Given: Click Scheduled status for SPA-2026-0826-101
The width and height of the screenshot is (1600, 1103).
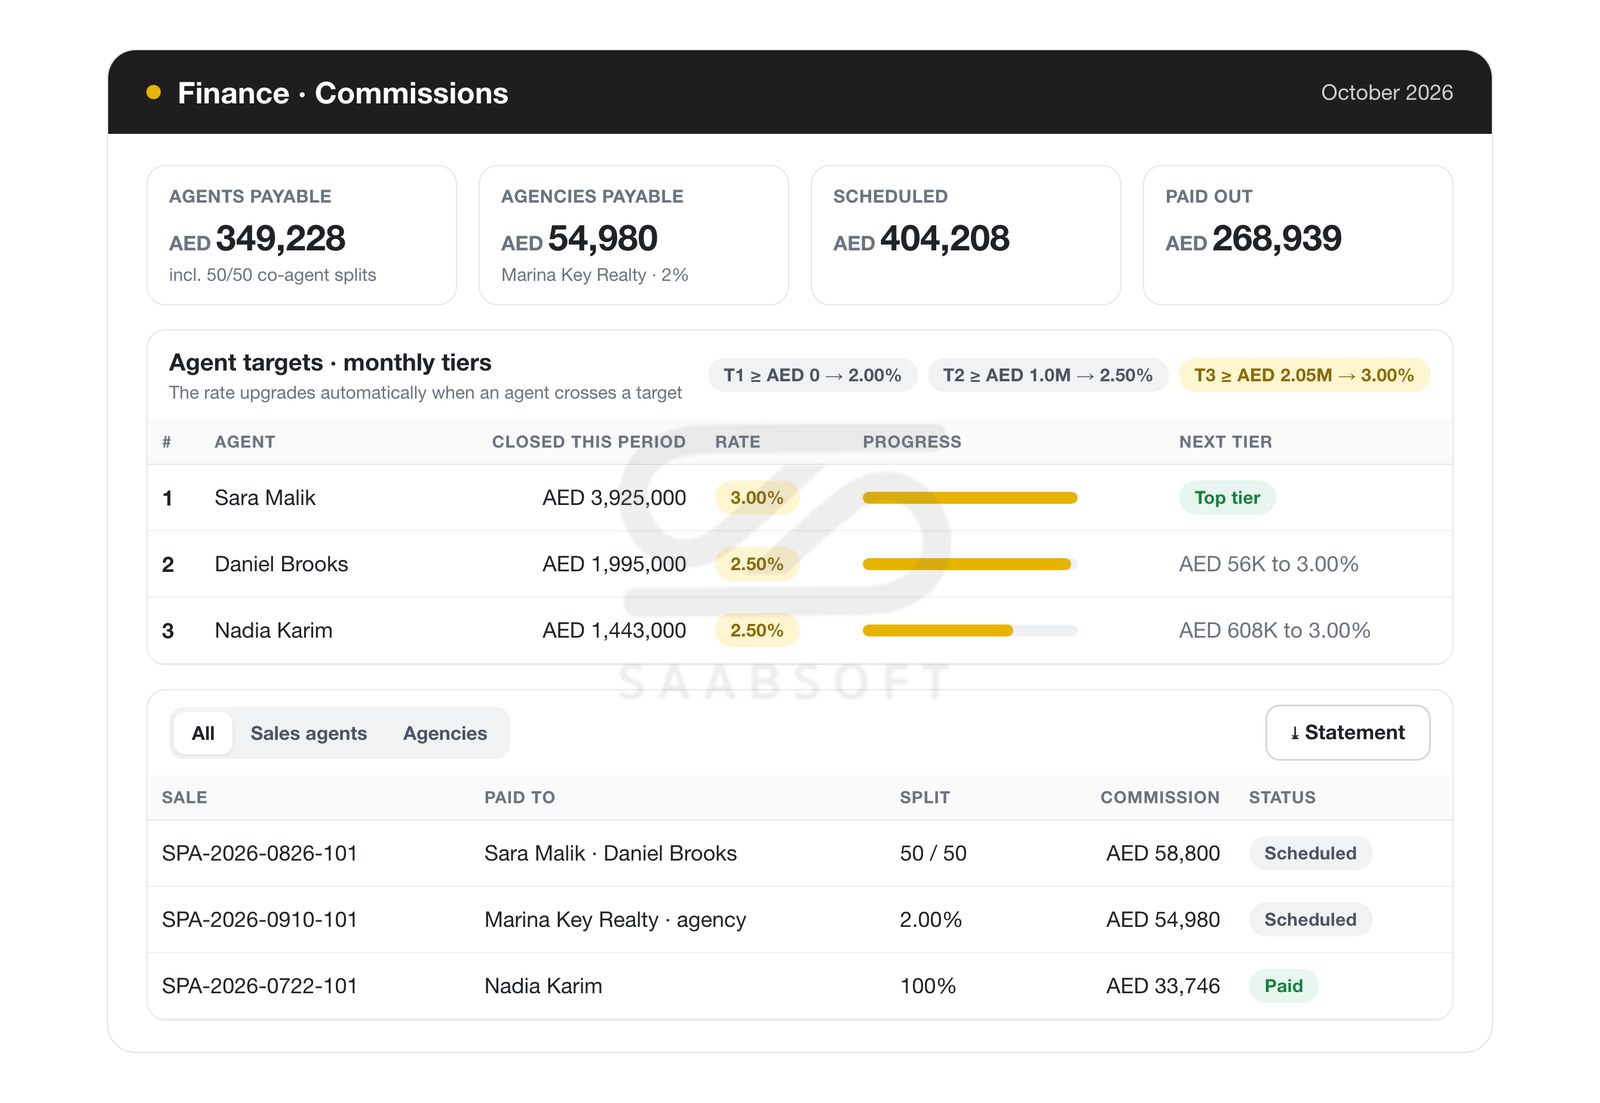Looking at the screenshot, I should tap(1310, 853).
